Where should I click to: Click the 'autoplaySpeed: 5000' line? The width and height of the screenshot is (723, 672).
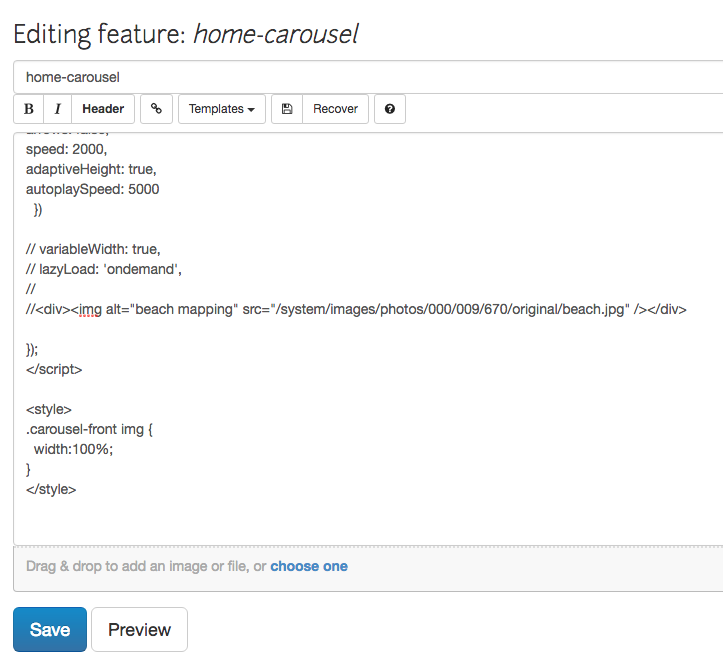(93, 189)
